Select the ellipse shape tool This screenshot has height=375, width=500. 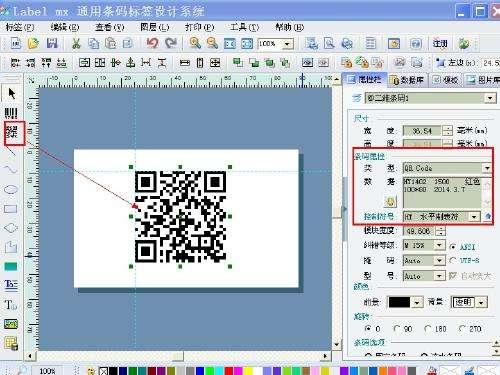(11, 190)
